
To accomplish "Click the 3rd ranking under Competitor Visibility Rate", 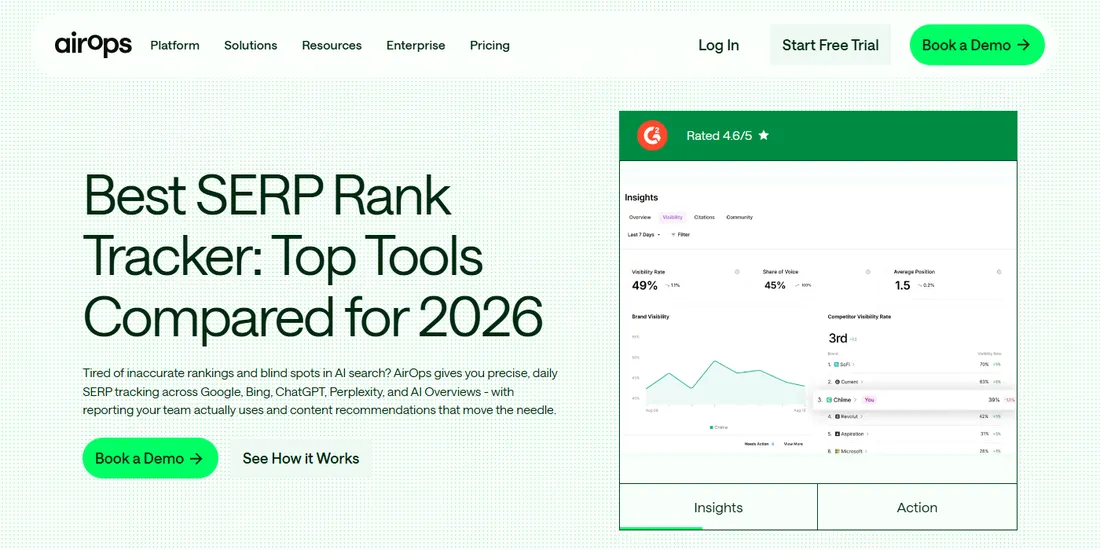I will click(838, 338).
